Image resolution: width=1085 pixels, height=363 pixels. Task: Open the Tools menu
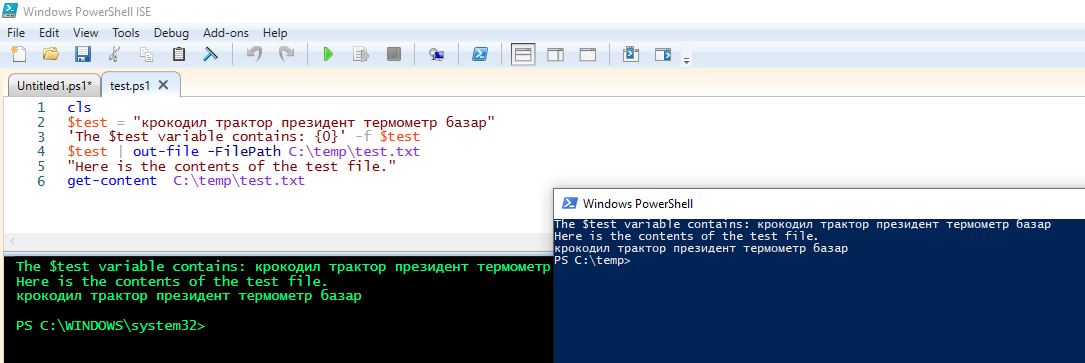coord(126,32)
